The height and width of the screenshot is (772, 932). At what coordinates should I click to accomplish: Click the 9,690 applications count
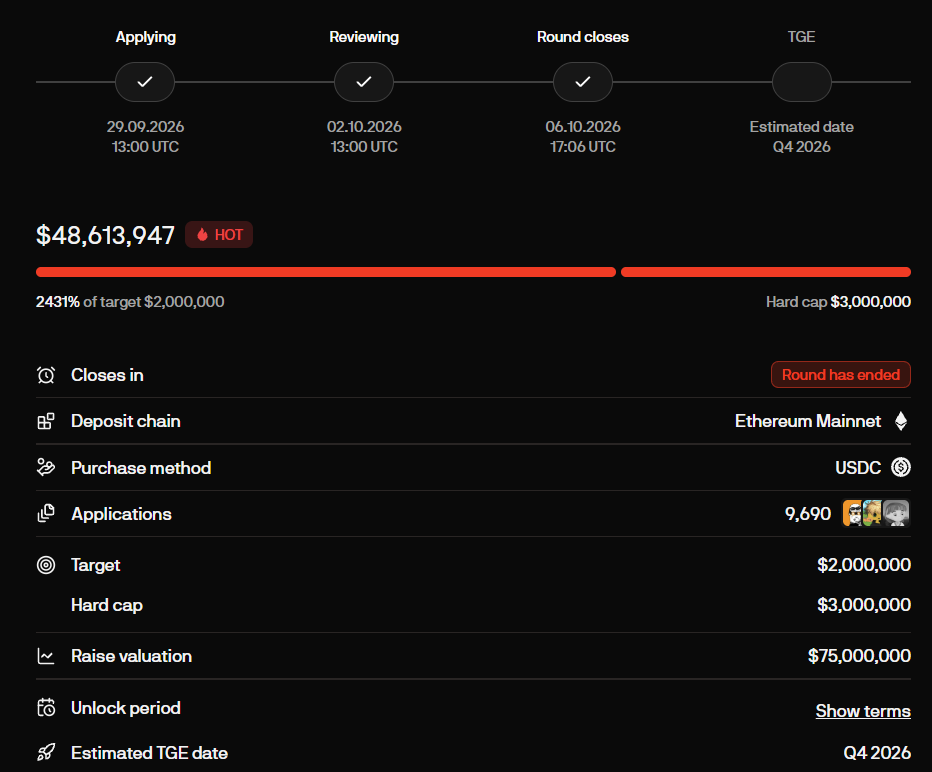click(808, 513)
